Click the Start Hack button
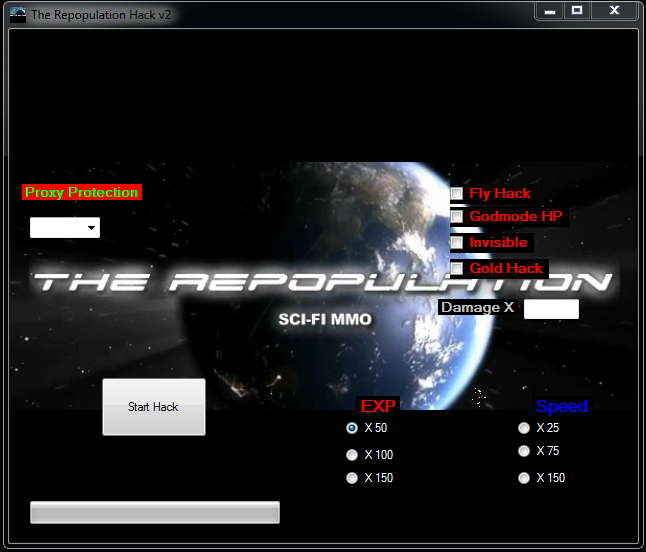The height and width of the screenshot is (552, 646). pyautogui.click(x=154, y=407)
